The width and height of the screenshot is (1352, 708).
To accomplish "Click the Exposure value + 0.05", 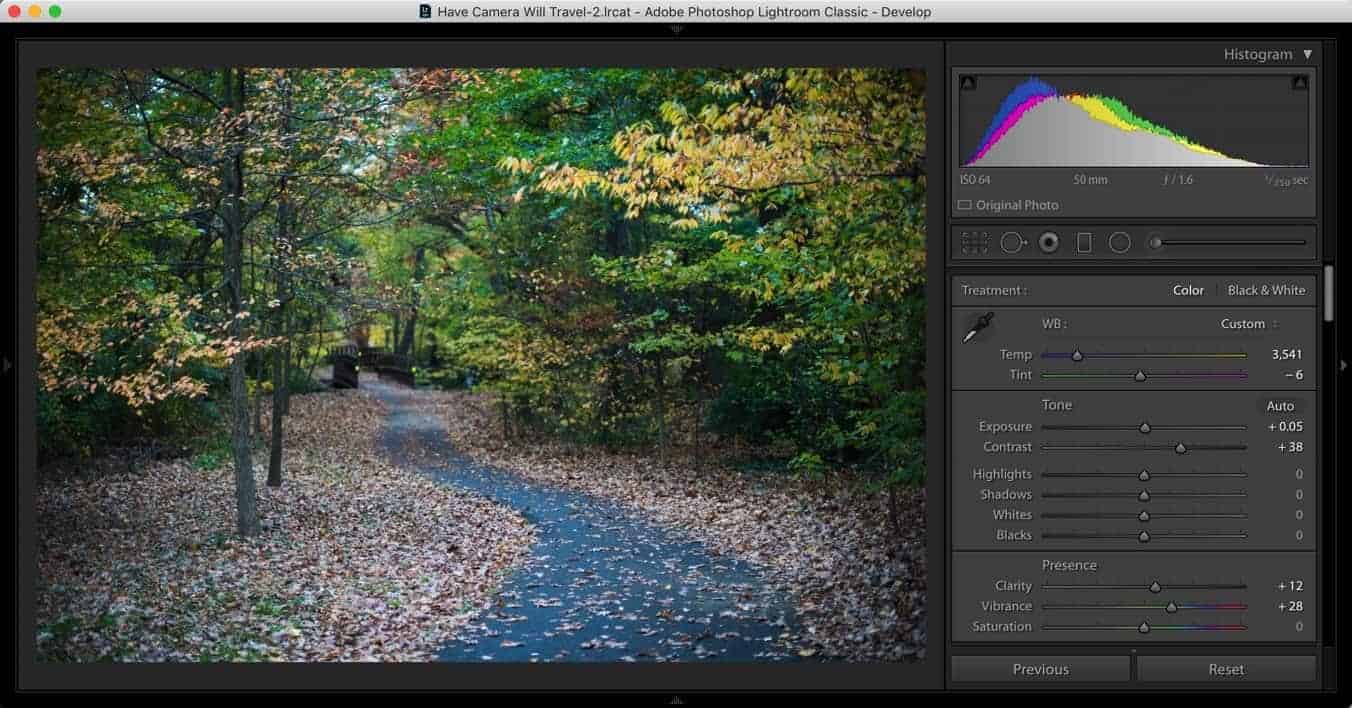I will coord(1285,427).
